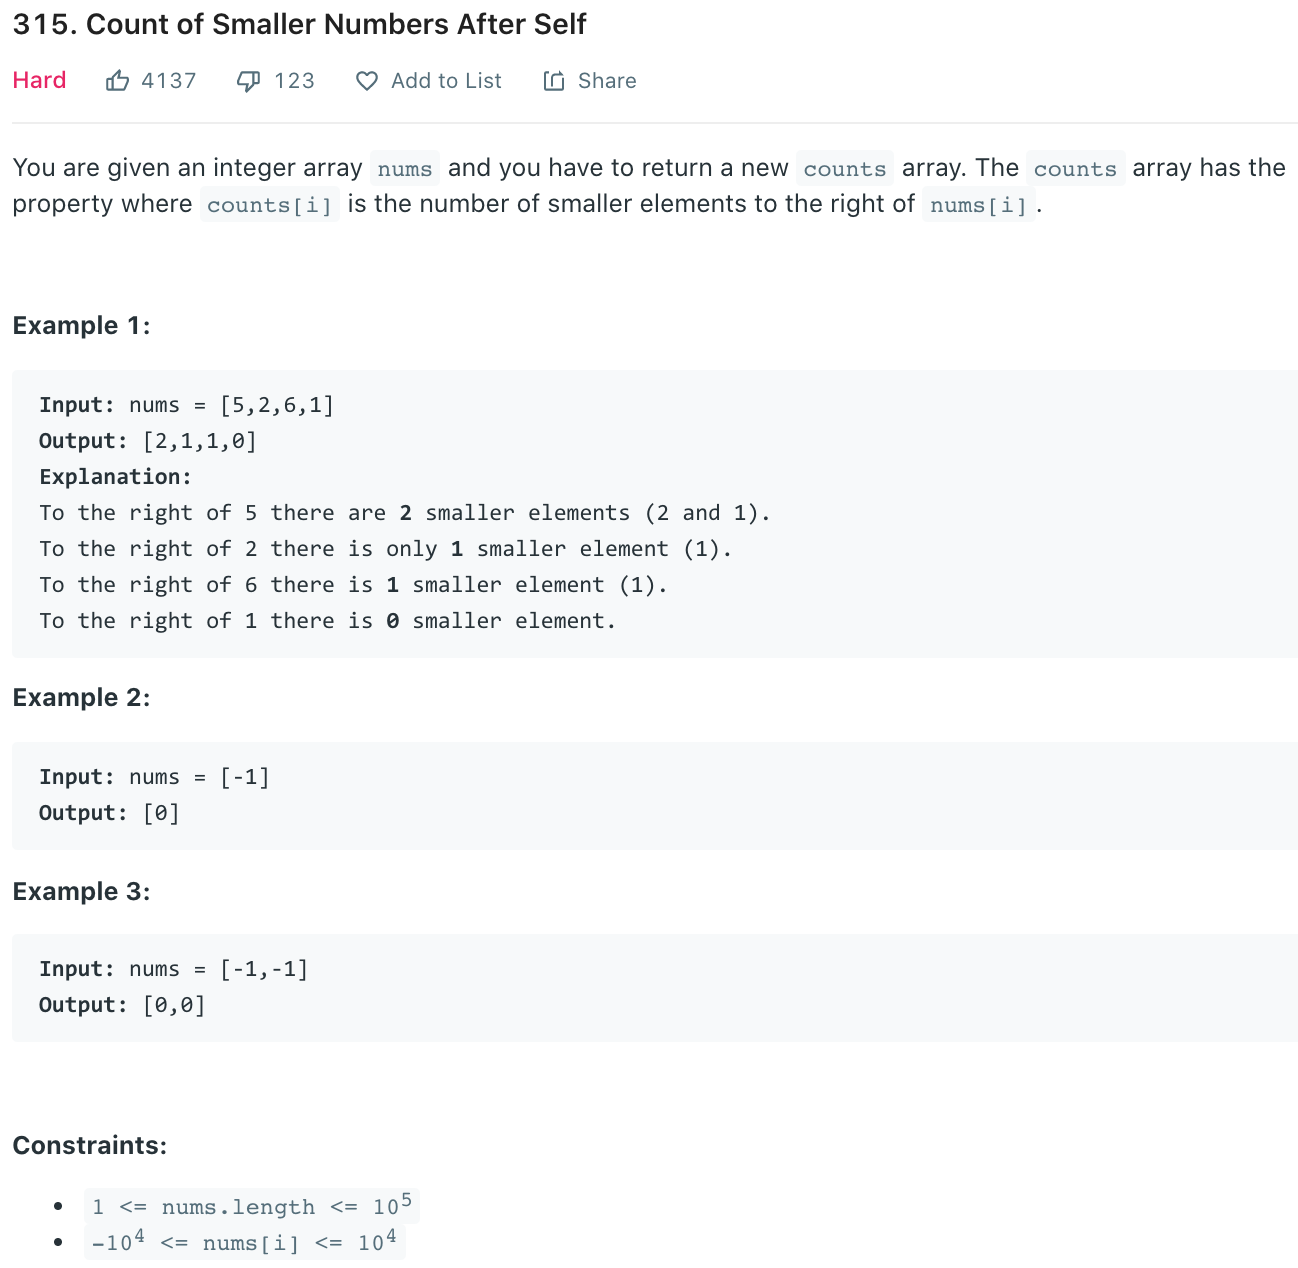Image resolution: width=1298 pixels, height=1268 pixels.
Task: Select the Example 1 heading
Action: click(x=82, y=325)
